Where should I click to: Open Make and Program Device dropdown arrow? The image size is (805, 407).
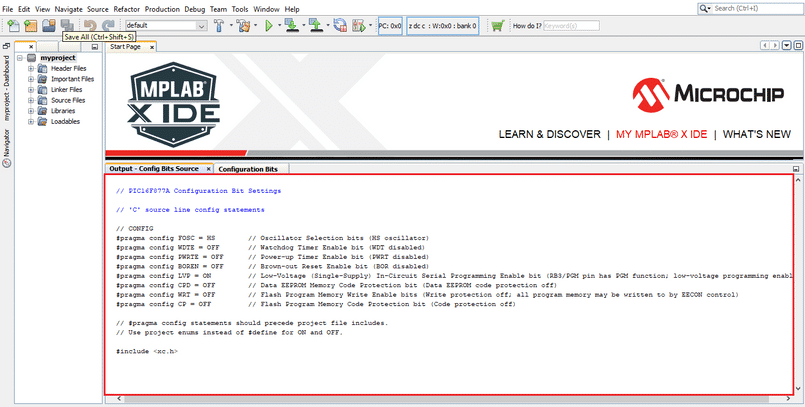303,26
